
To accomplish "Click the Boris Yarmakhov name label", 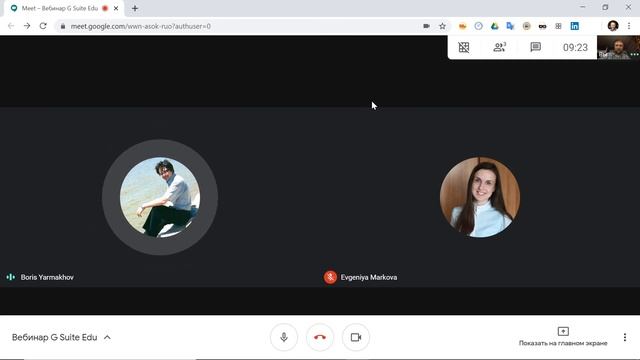I will pos(47,277).
